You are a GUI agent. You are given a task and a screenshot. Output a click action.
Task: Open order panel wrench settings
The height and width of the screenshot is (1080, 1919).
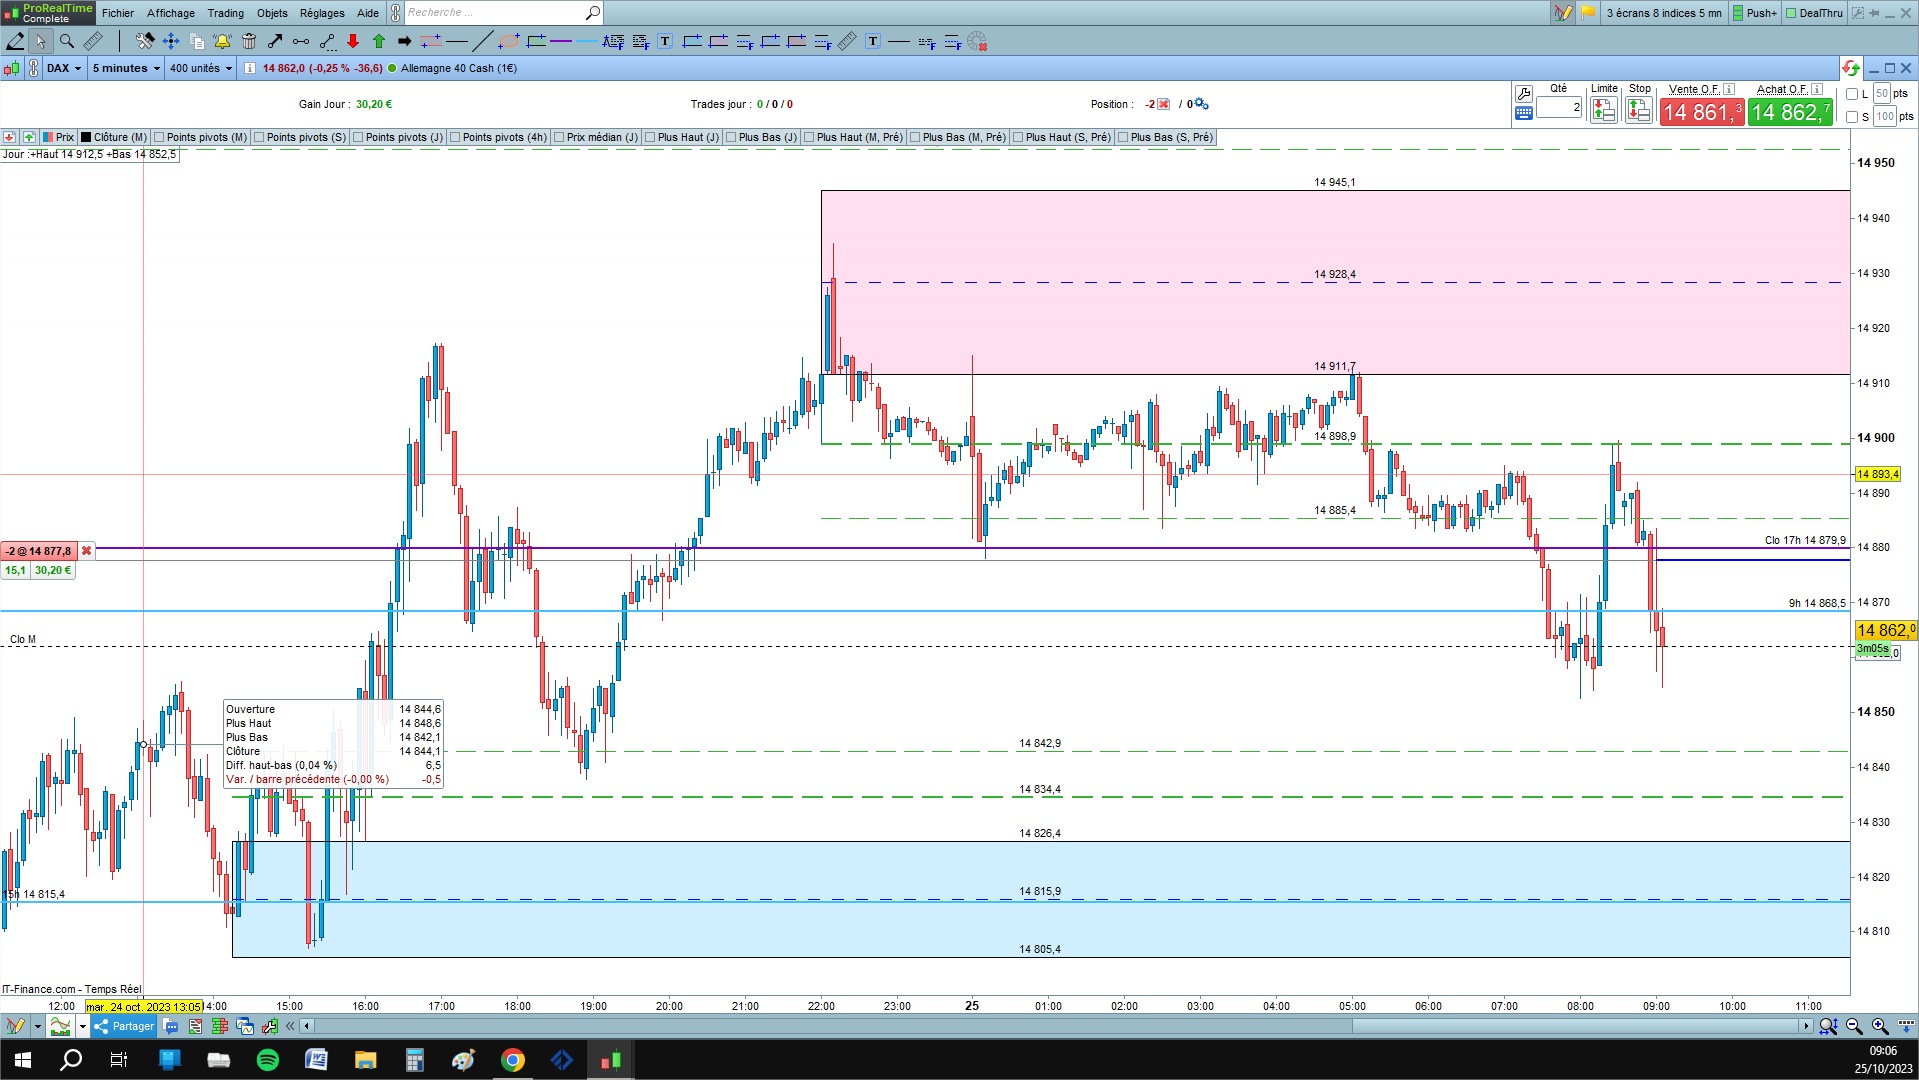click(x=1524, y=93)
